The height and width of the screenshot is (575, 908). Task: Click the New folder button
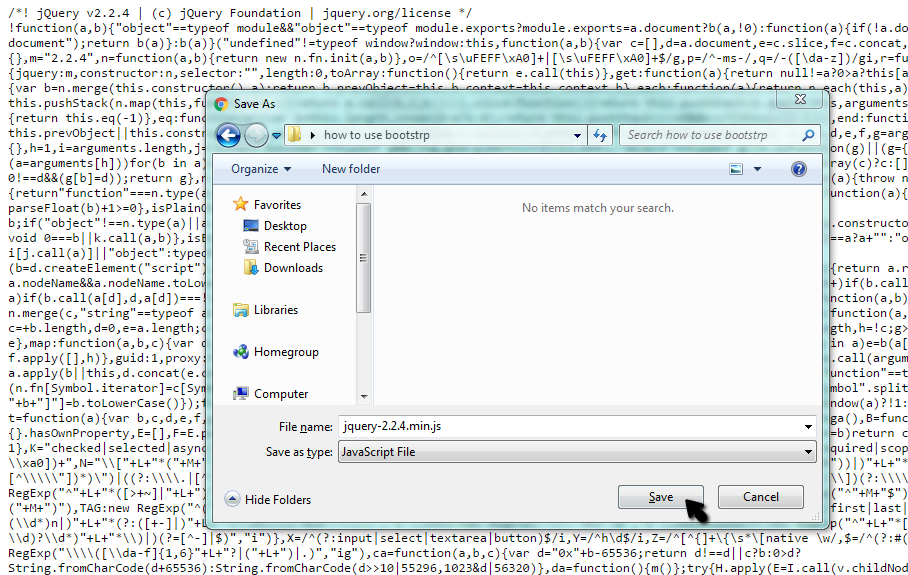[351, 169]
